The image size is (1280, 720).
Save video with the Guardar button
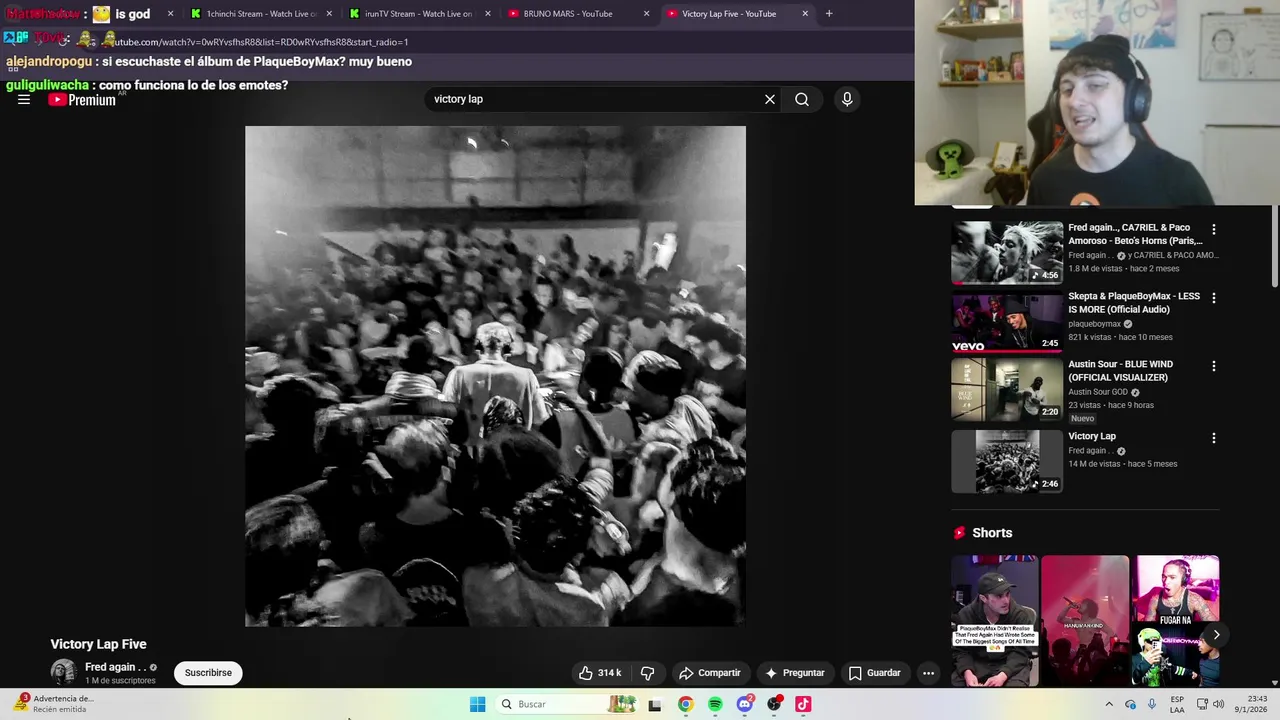[x=875, y=673]
